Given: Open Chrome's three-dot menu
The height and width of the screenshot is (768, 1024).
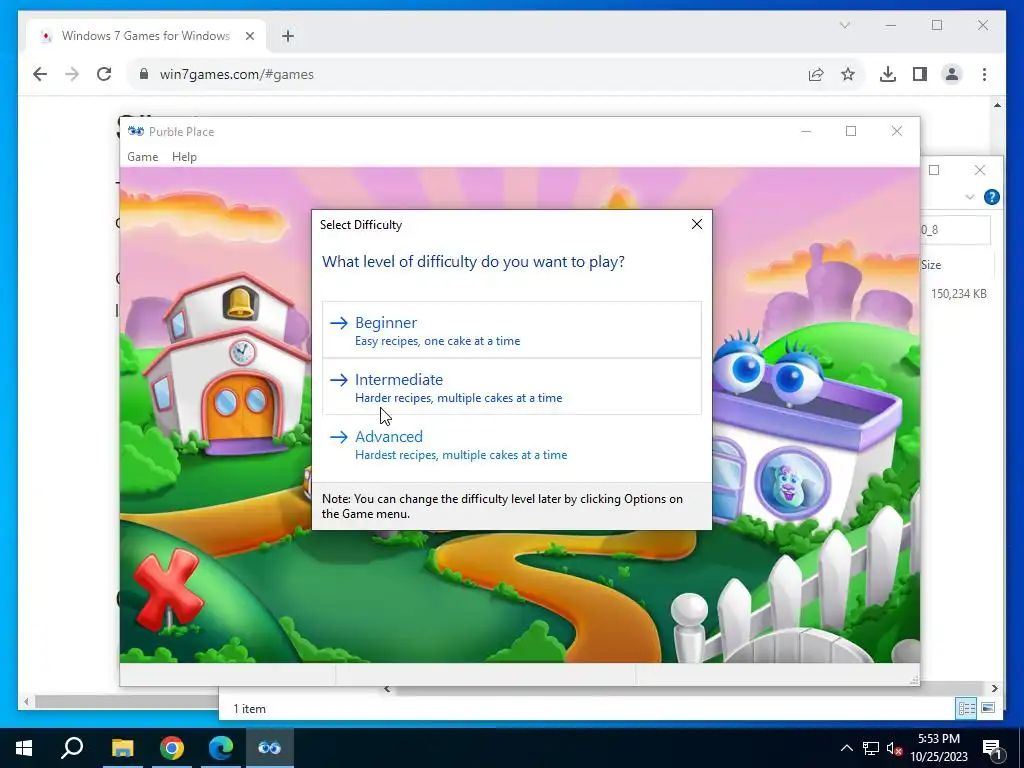Looking at the screenshot, I should [984, 74].
